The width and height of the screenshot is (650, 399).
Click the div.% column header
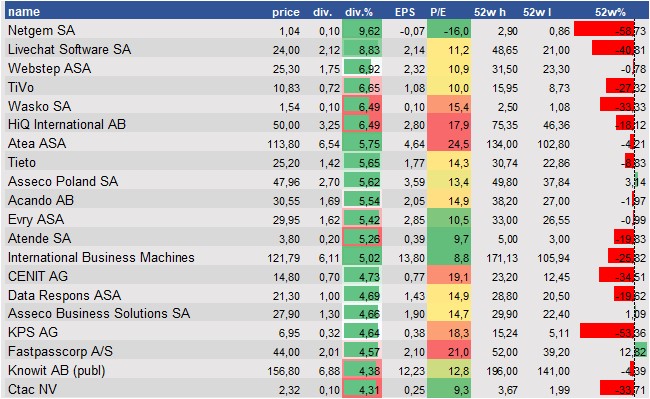point(359,12)
